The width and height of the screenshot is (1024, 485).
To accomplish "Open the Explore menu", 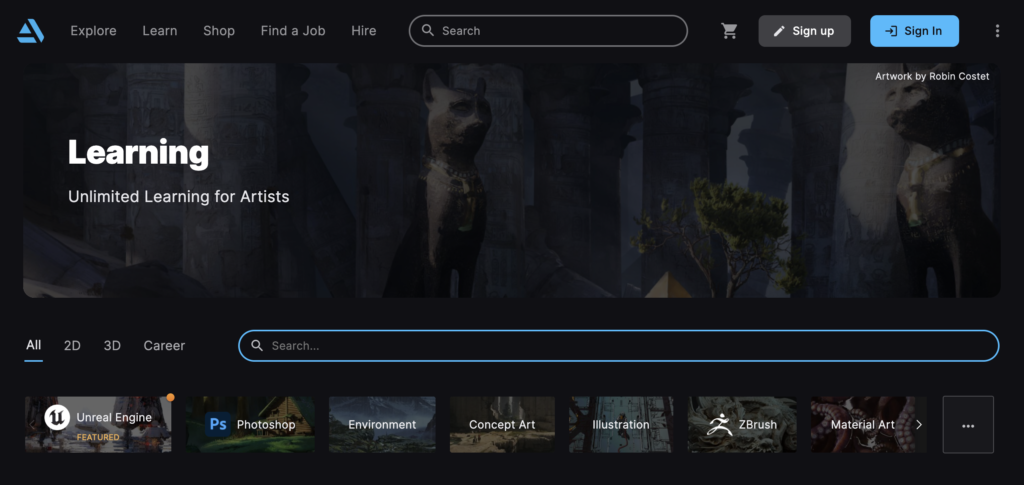I will click(93, 31).
